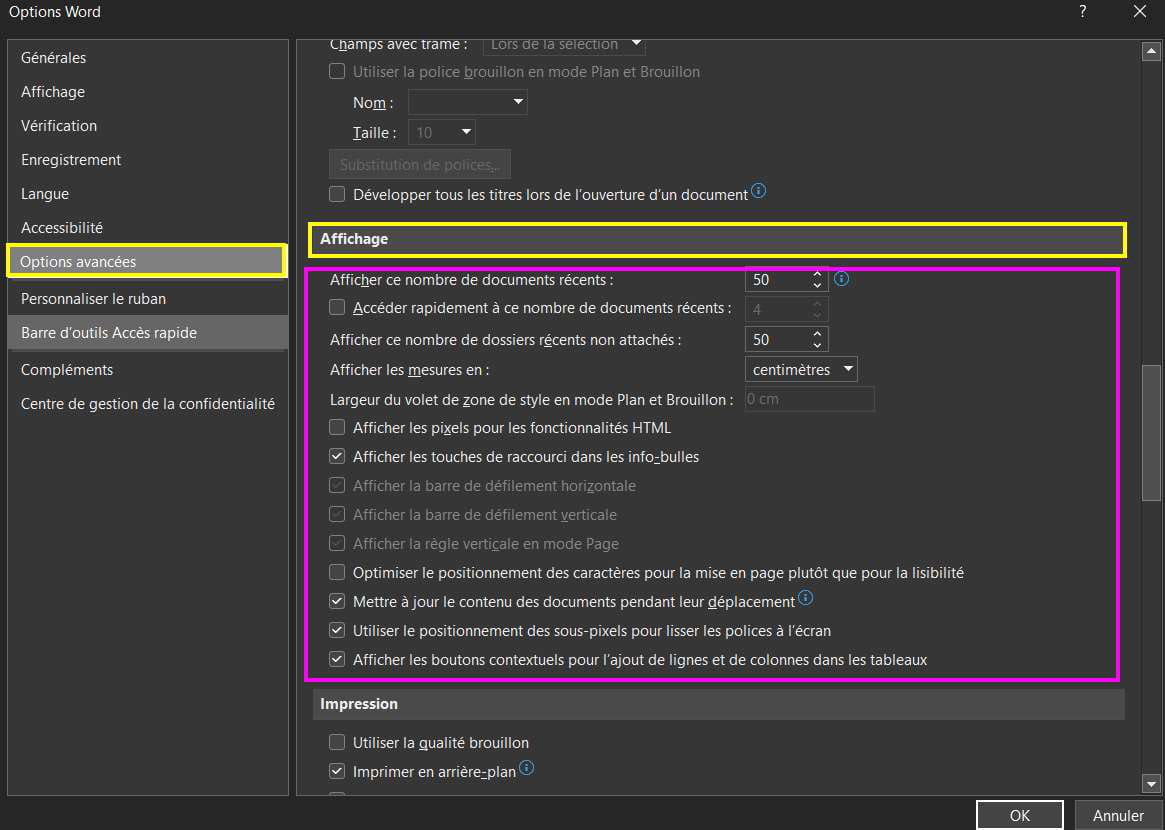Click the scrollbar down arrow

pyautogui.click(x=1151, y=783)
